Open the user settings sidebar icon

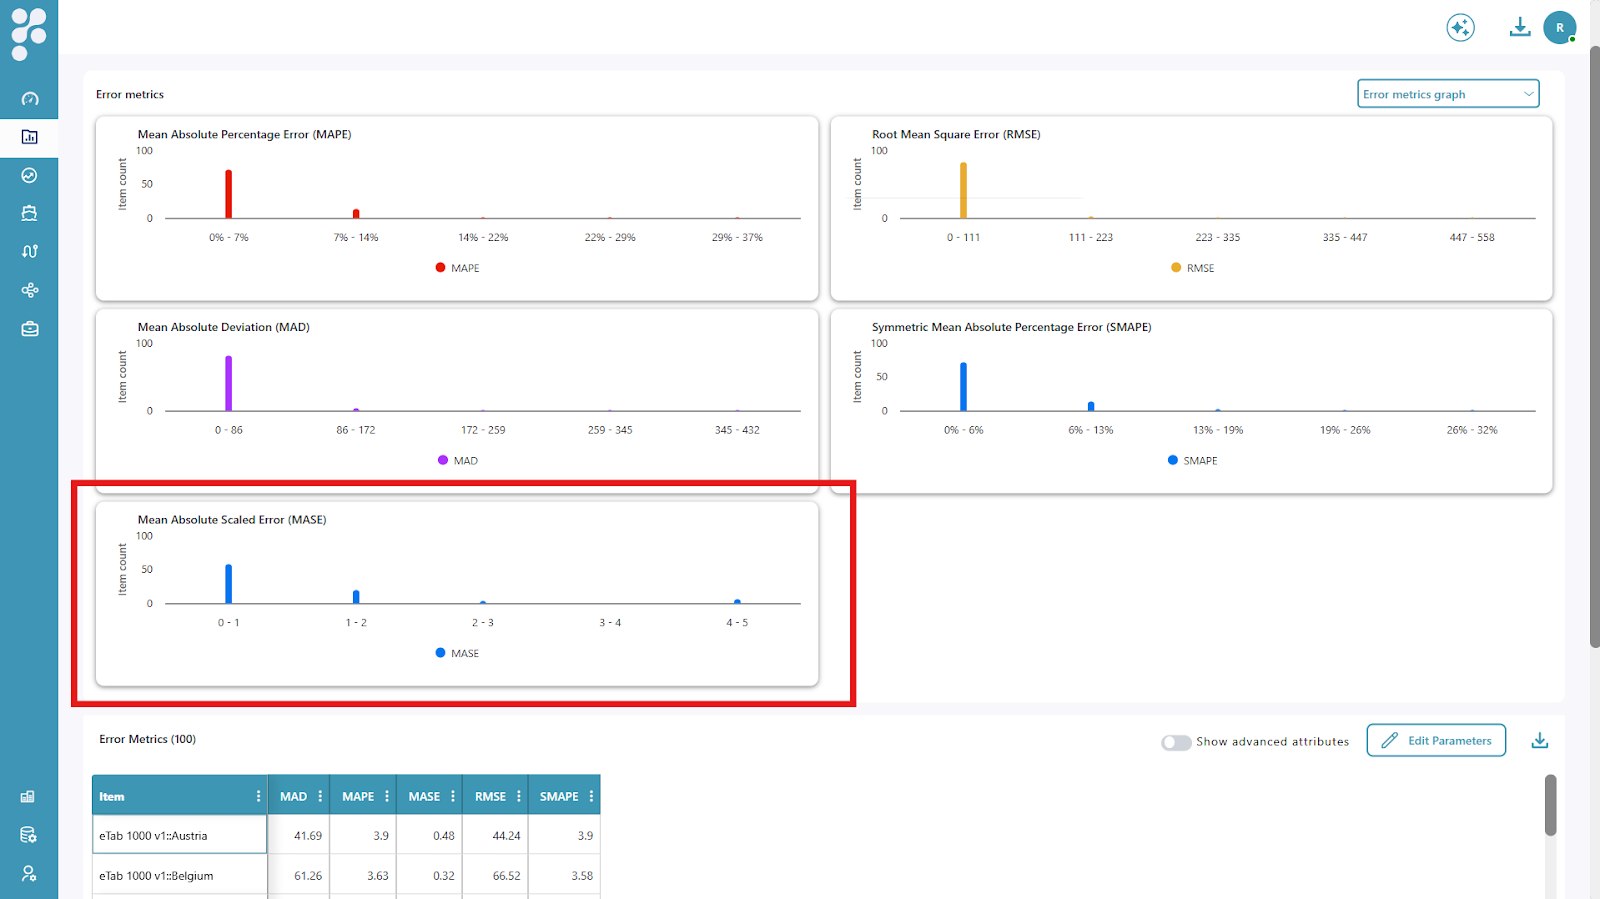[x=28, y=873]
